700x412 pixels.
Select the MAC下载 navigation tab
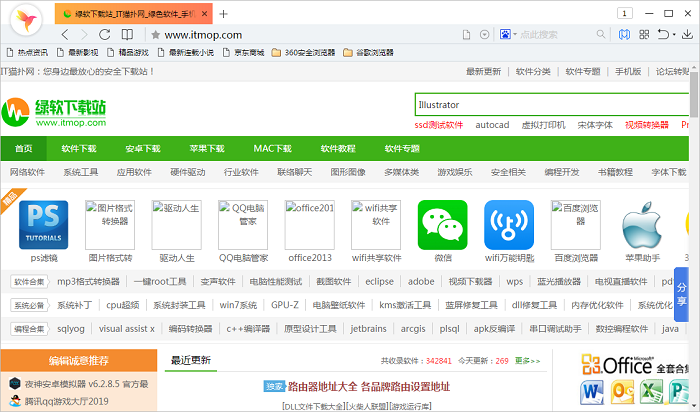click(272, 149)
